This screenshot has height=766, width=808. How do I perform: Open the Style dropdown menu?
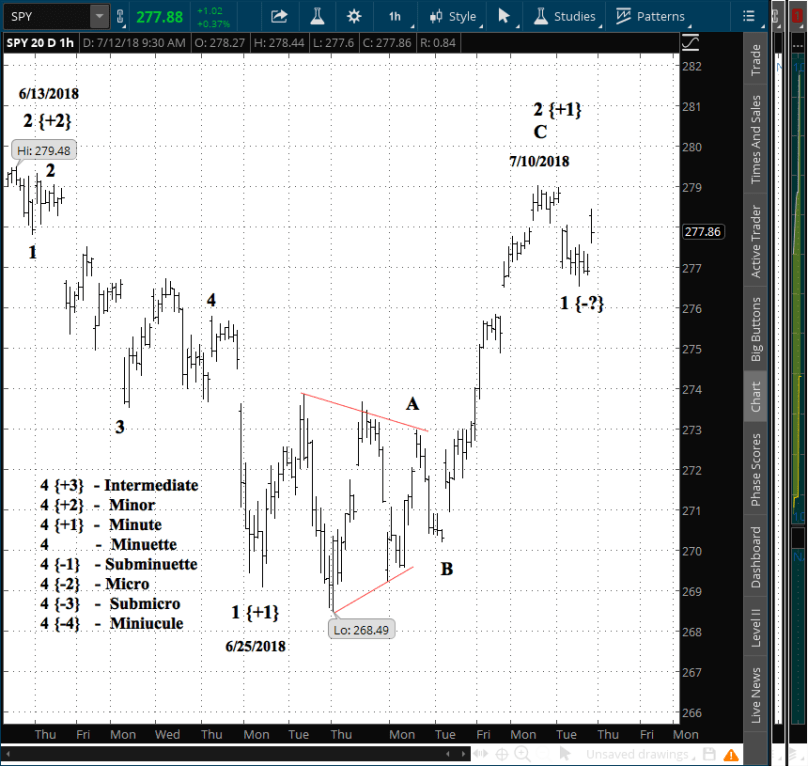click(x=452, y=16)
